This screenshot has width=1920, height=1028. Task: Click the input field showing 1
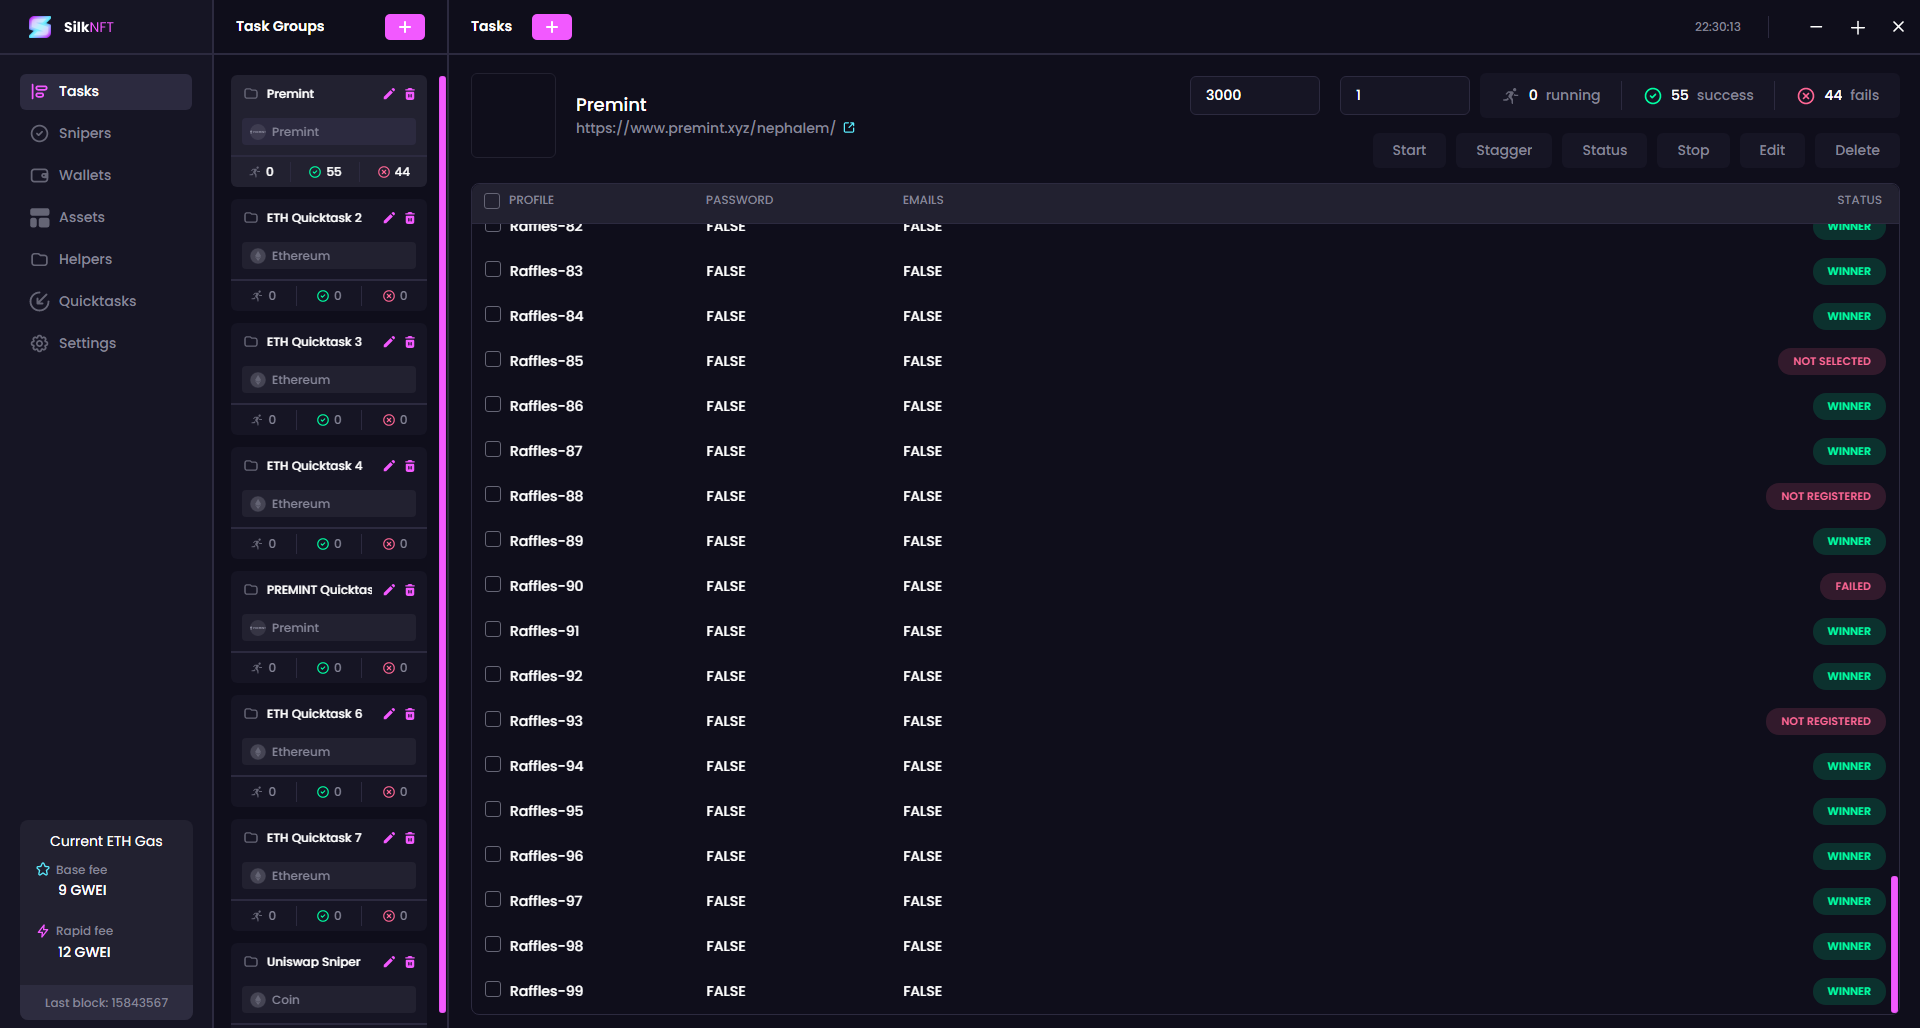click(1404, 95)
